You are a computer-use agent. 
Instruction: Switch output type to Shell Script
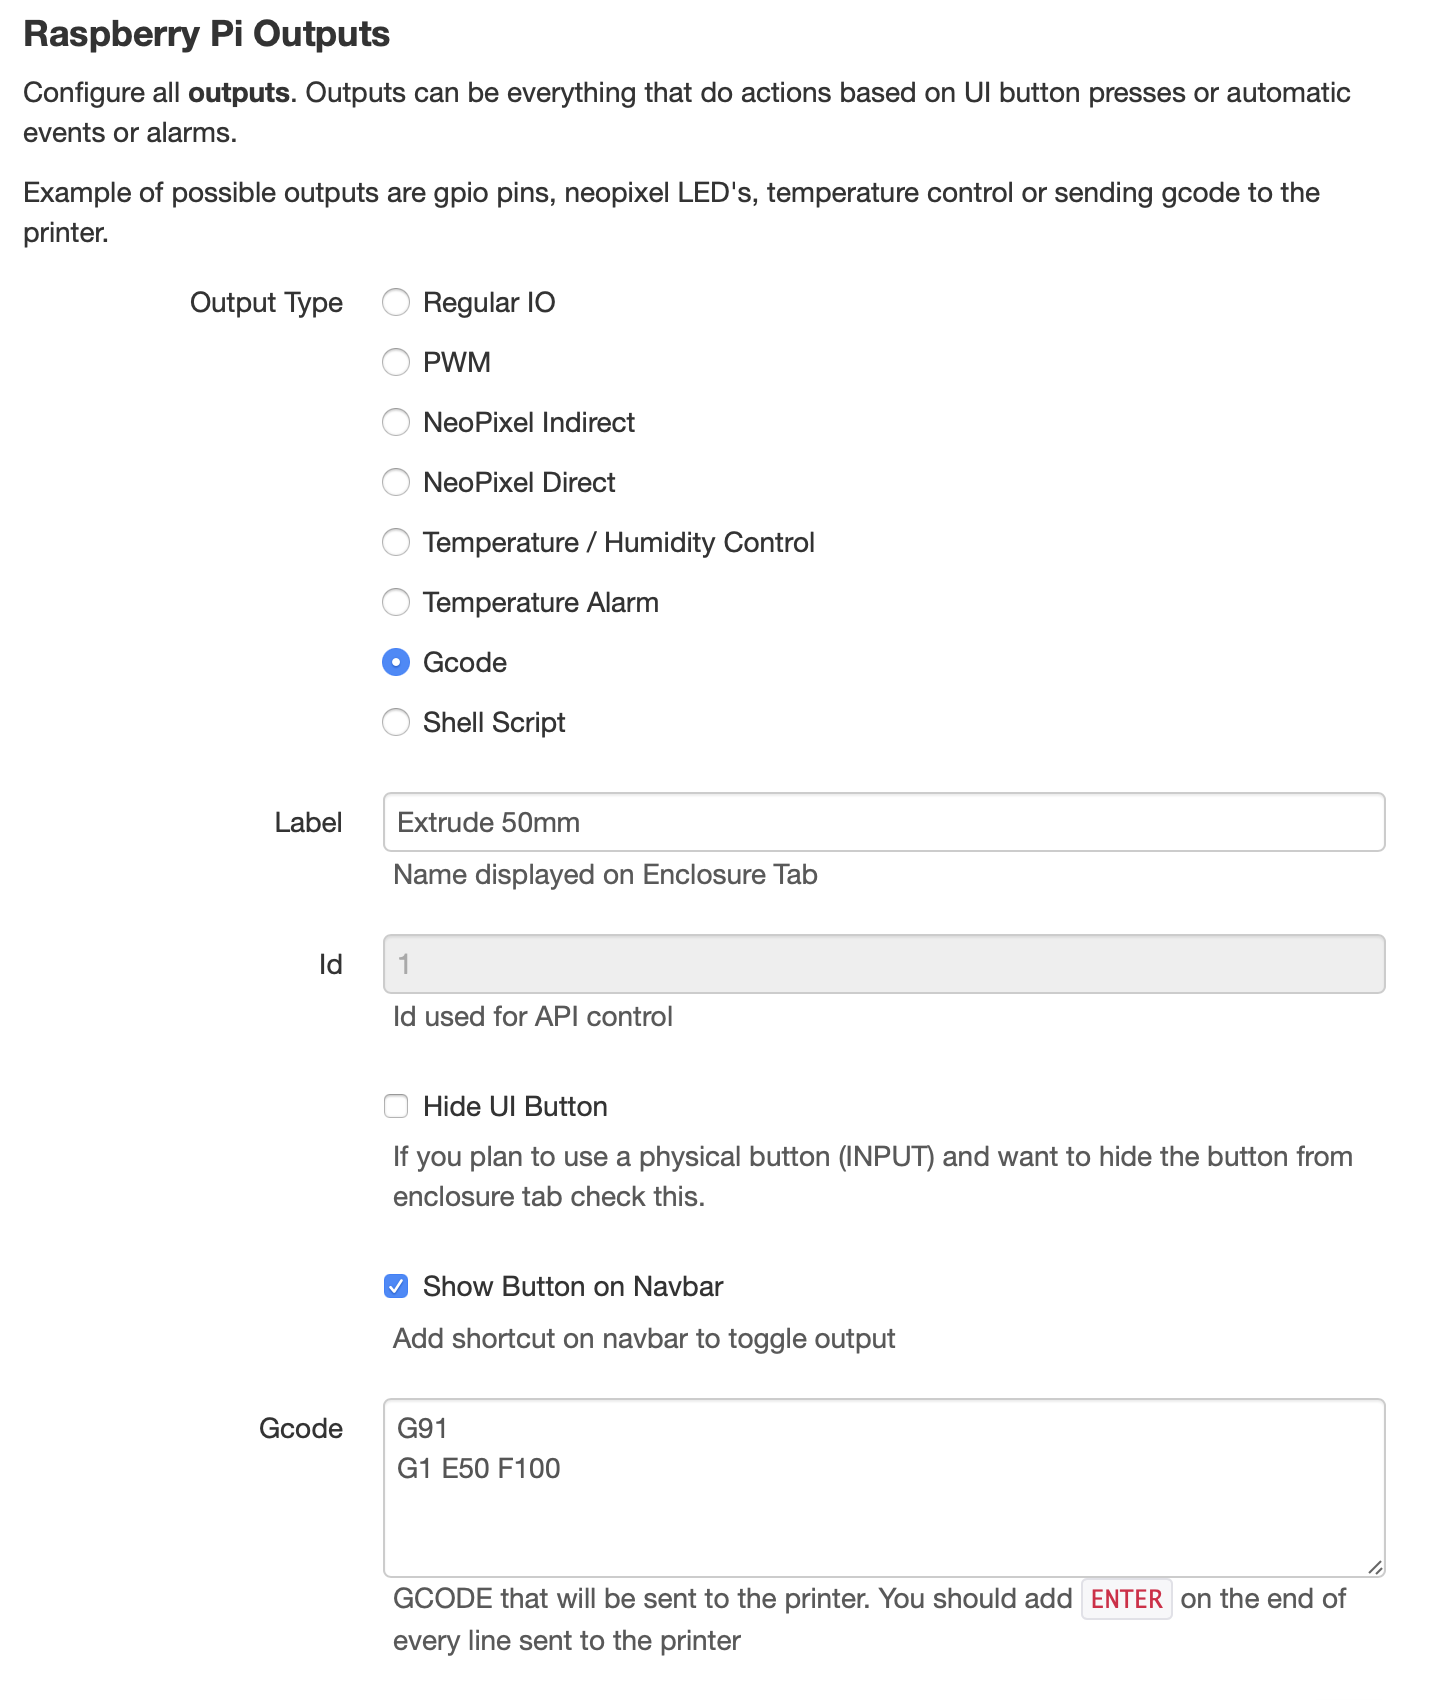(x=396, y=722)
